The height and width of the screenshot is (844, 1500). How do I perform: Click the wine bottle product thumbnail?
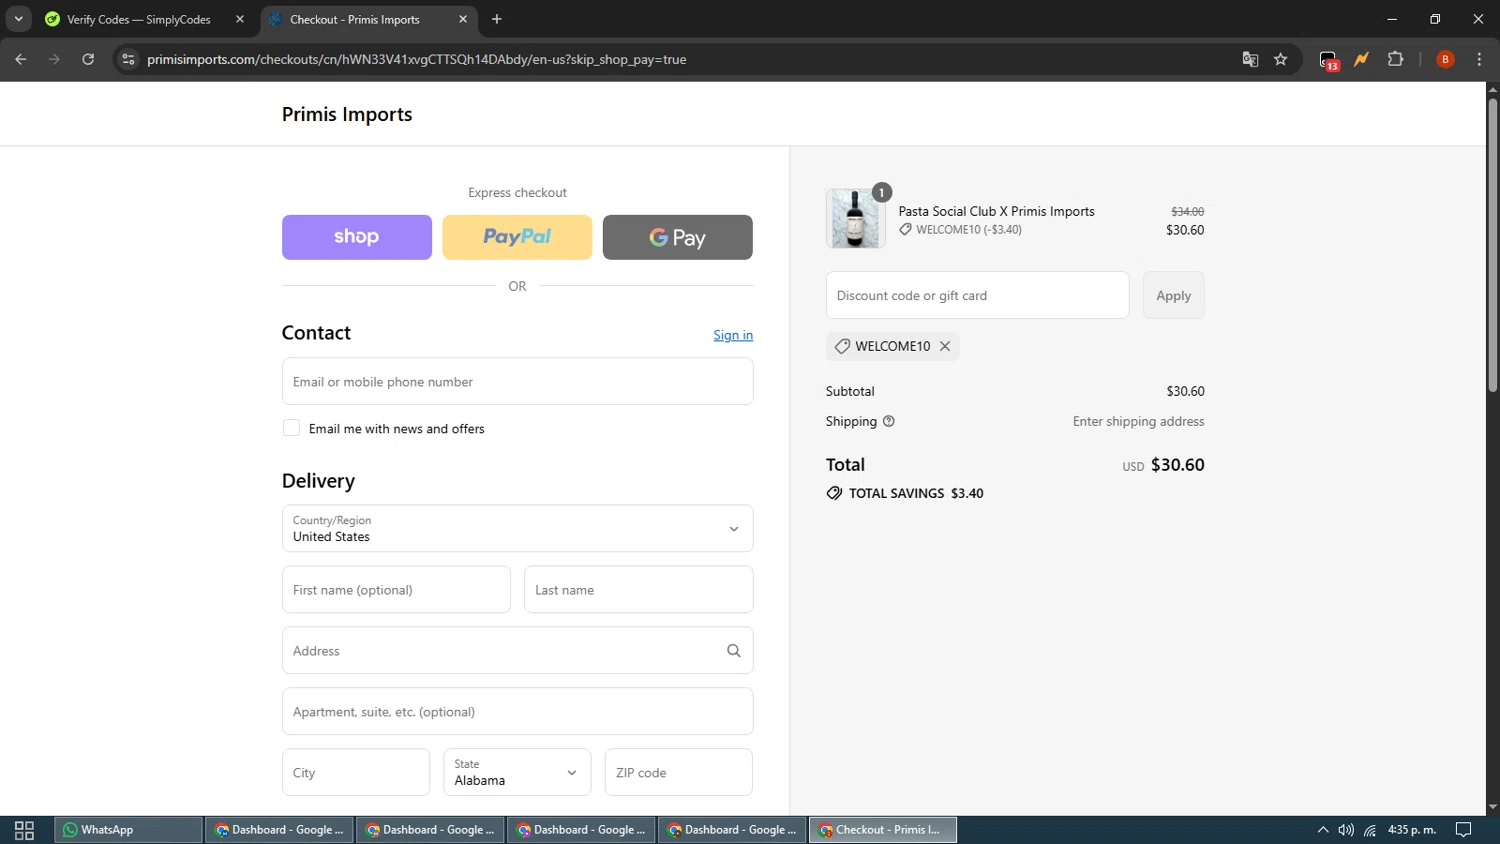(x=856, y=218)
